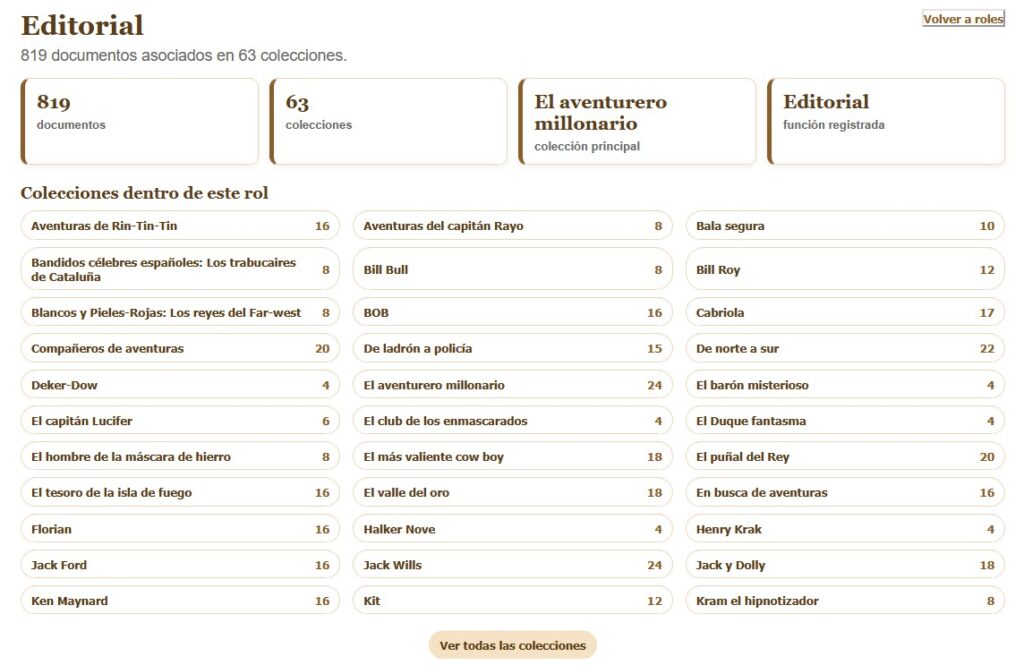The height and width of the screenshot is (665, 1024).
Task: Open the El puñal del Rey collection
Action: [x=845, y=457]
